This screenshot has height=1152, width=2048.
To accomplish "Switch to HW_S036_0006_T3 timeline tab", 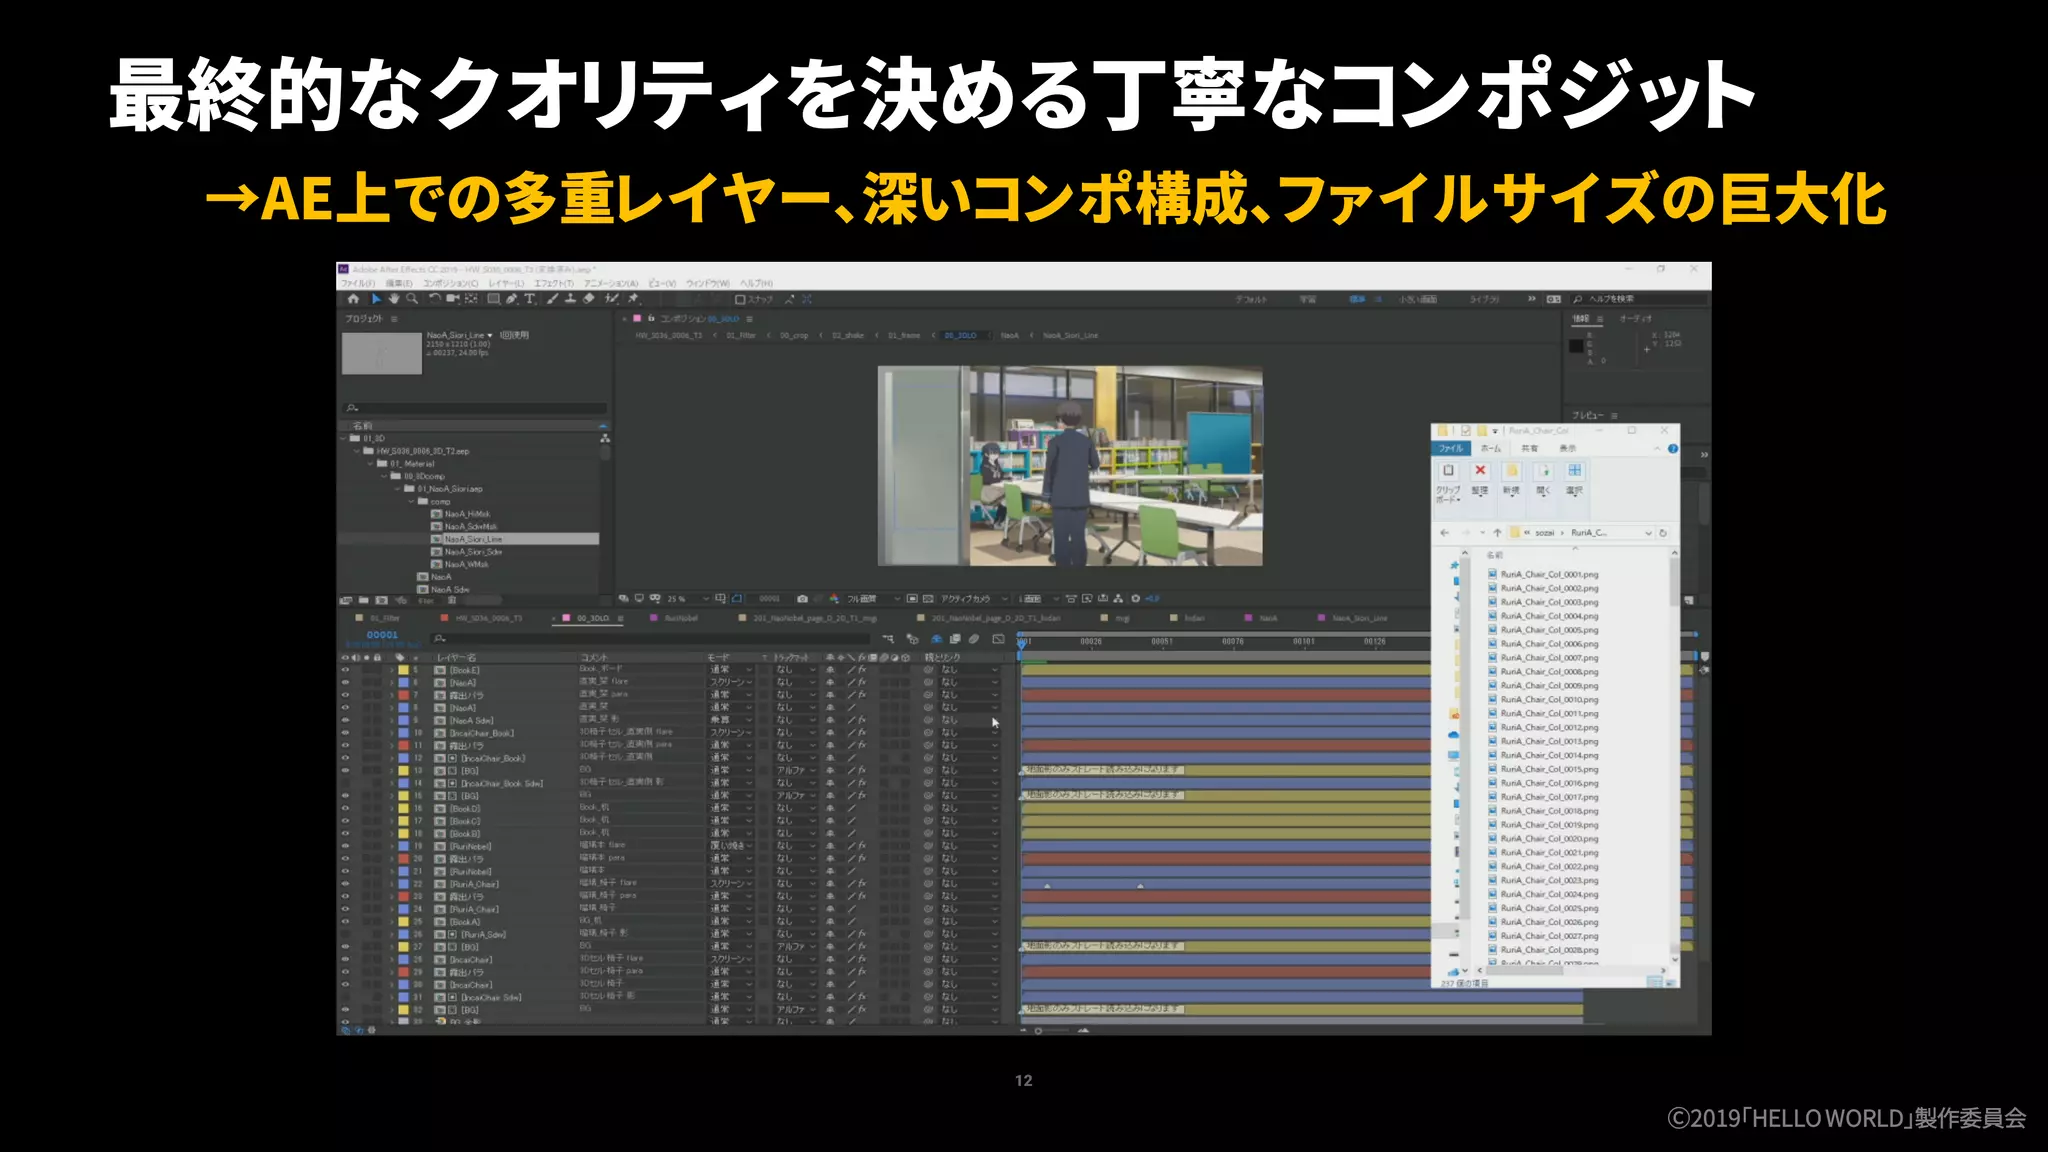I will point(488,619).
